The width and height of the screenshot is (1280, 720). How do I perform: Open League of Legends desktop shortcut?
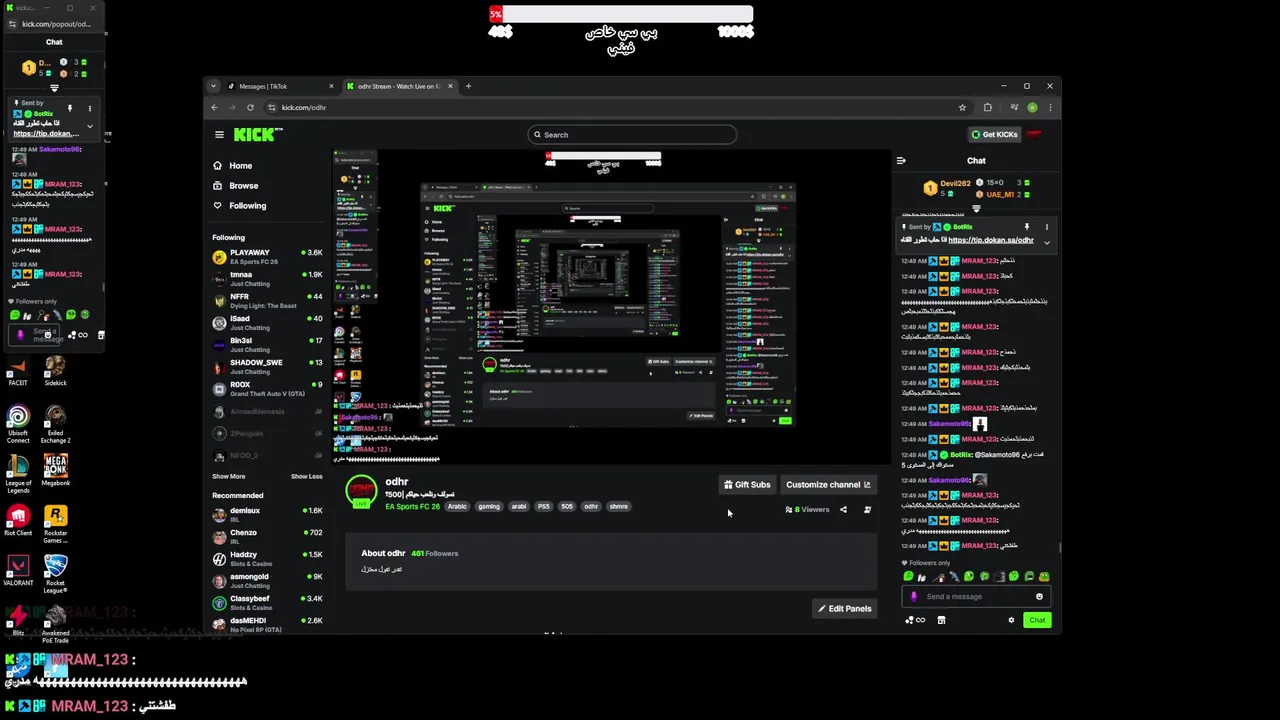[18, 474]
